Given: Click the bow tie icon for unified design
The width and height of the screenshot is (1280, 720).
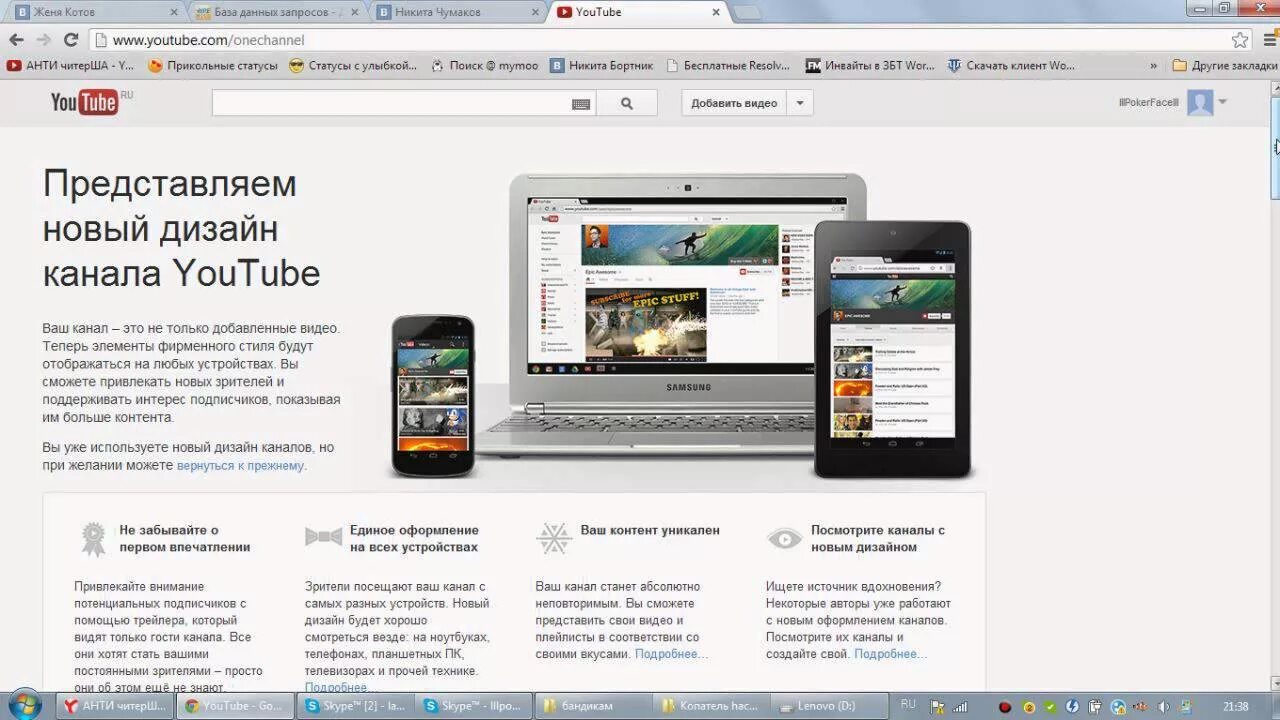Looking at the screenshot, I should pos(323,537).
